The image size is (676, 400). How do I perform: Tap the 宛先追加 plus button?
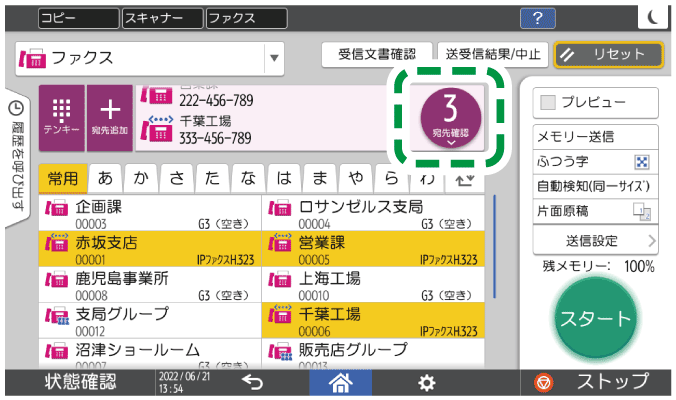(x=110, y=118)
